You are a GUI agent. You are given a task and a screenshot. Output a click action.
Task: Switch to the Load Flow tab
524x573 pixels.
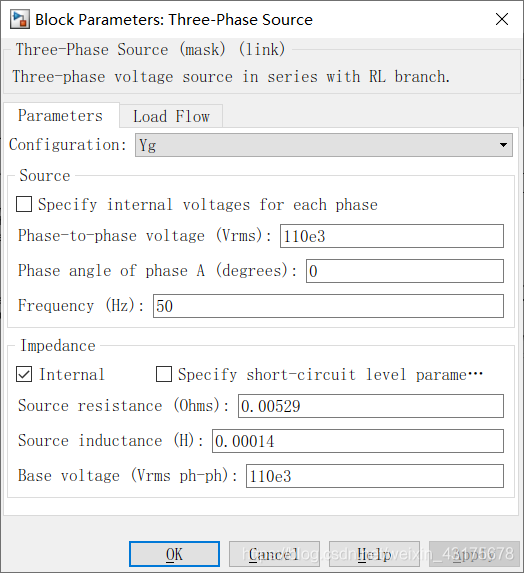(x=171, y=116)
